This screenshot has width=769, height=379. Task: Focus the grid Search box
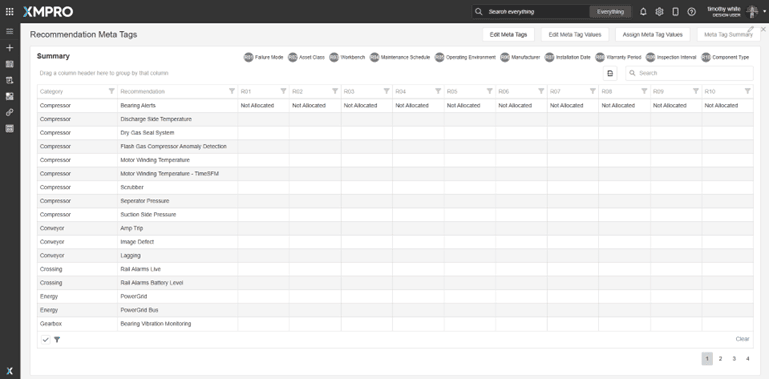(690, 73)
